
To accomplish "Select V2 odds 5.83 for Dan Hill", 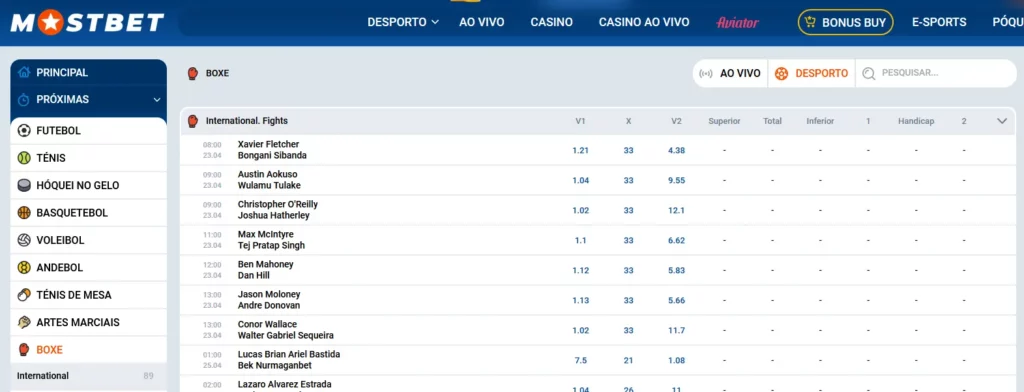I will (x=677, y=270).
